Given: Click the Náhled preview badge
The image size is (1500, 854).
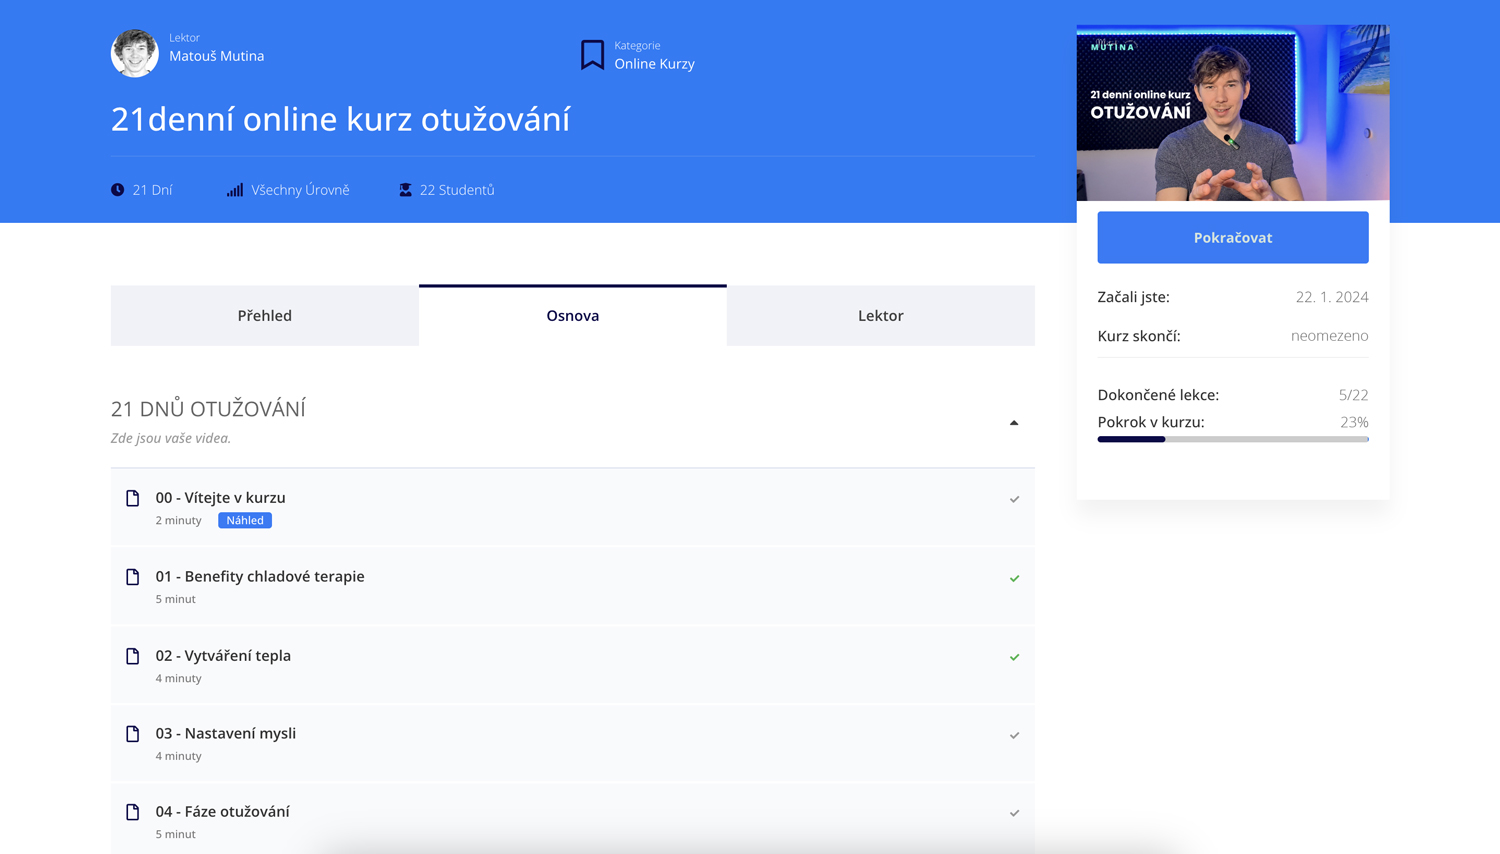Looking at the screenshot, I should [245, 520].
